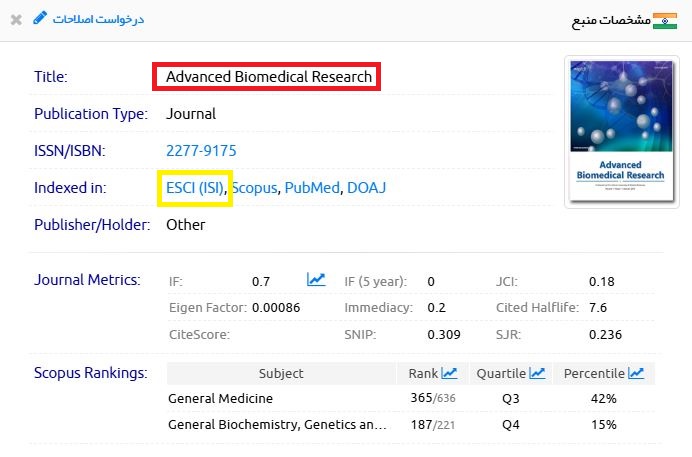Screen dimensions: 692x457
Task: Click the close X icon in header
Action: pyautogui.click(x=16, y=19)
